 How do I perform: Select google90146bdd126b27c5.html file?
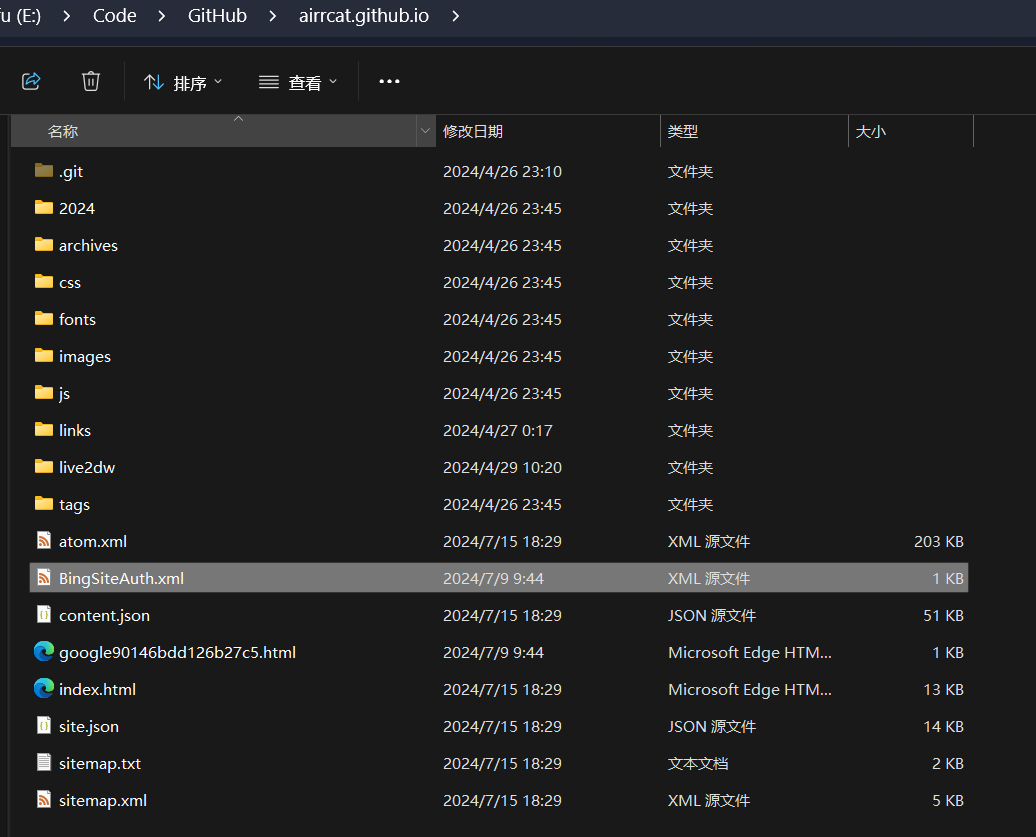tap(177, 652)
